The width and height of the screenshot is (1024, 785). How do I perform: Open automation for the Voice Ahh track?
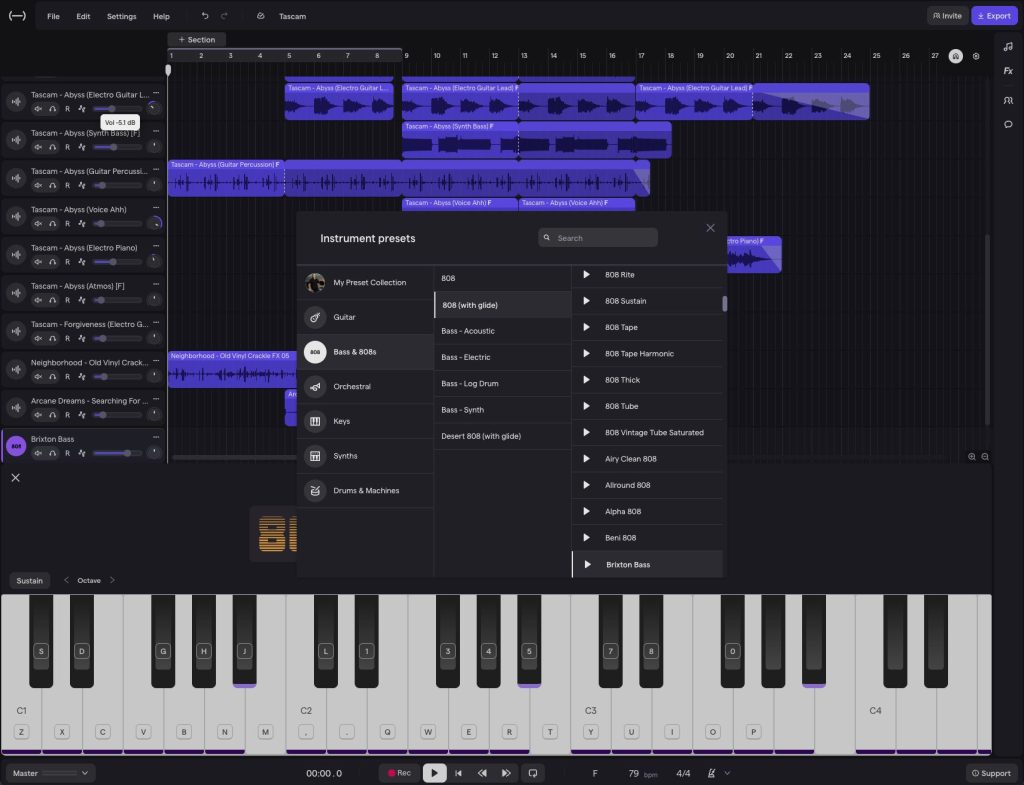pyautogui.click(x=82, y=224)
